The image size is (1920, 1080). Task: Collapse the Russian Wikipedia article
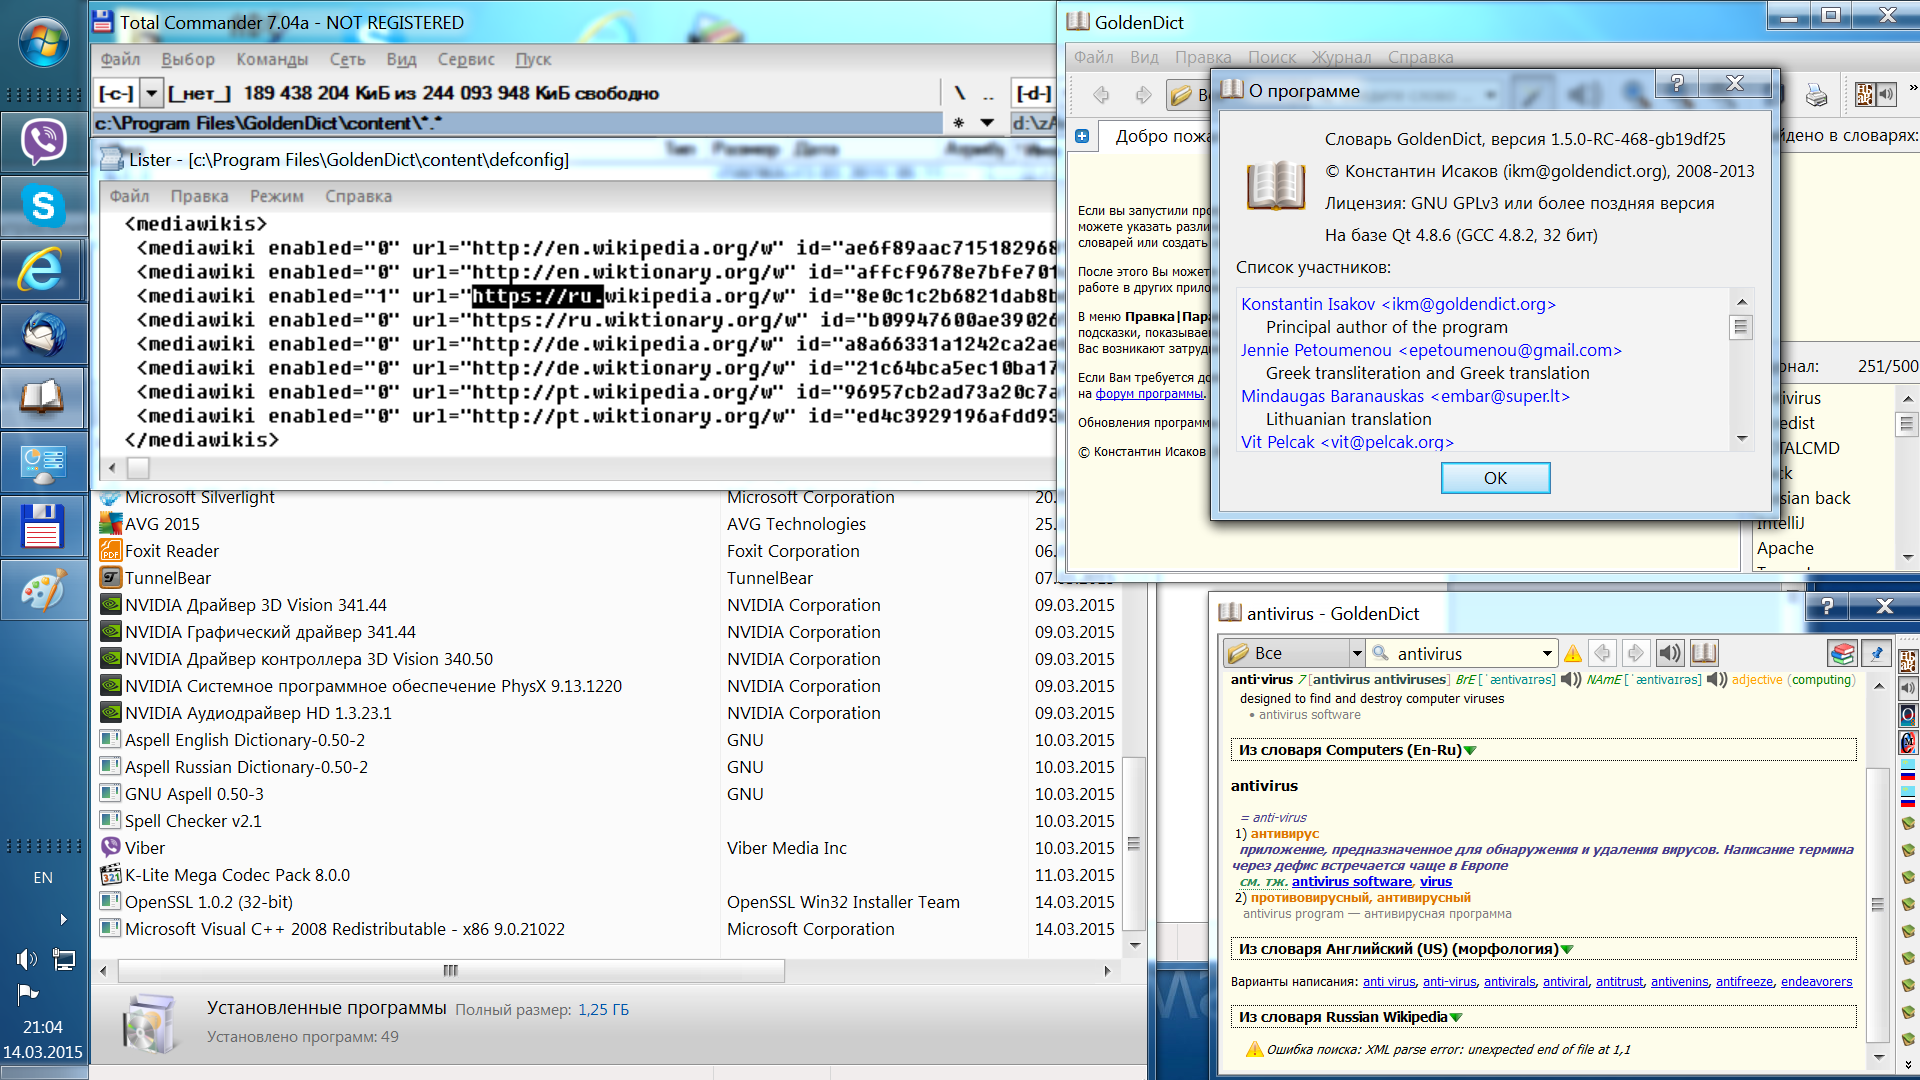tap(1456, 1017)
